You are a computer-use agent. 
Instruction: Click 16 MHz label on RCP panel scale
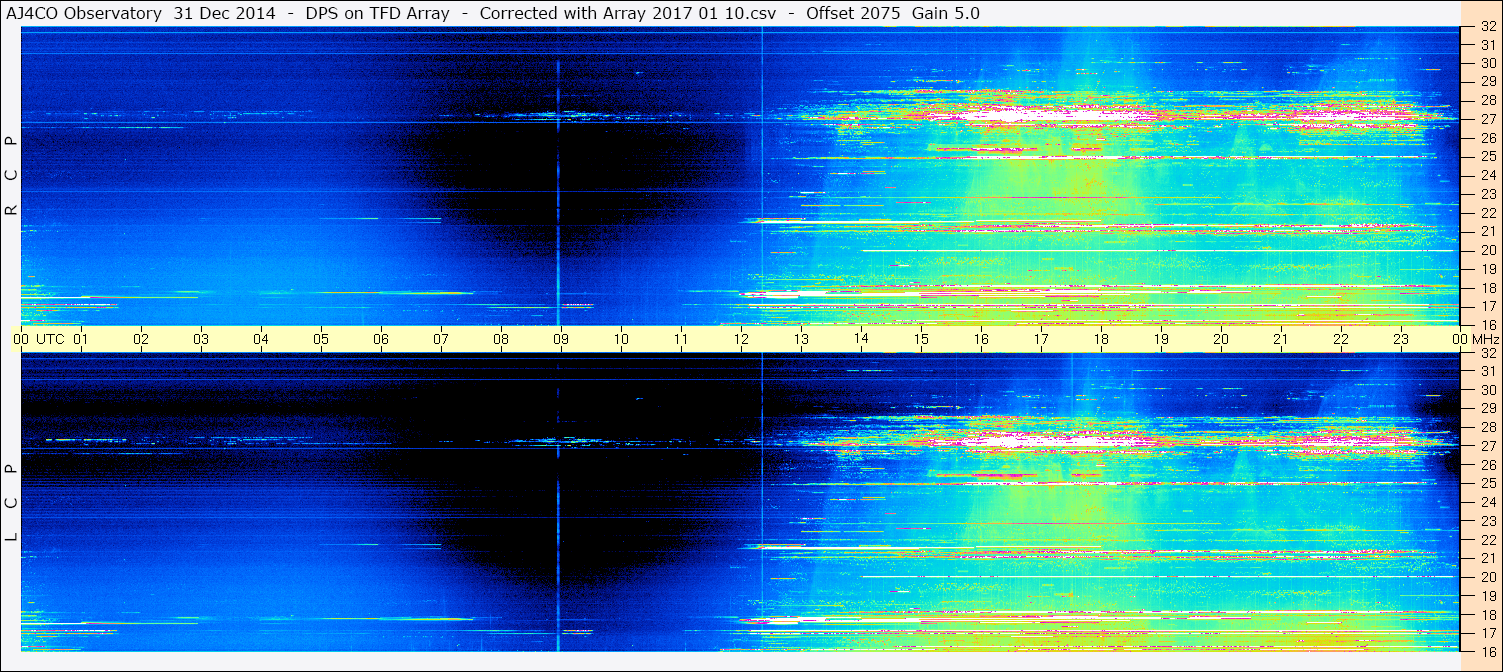[x=1488, y=325]
